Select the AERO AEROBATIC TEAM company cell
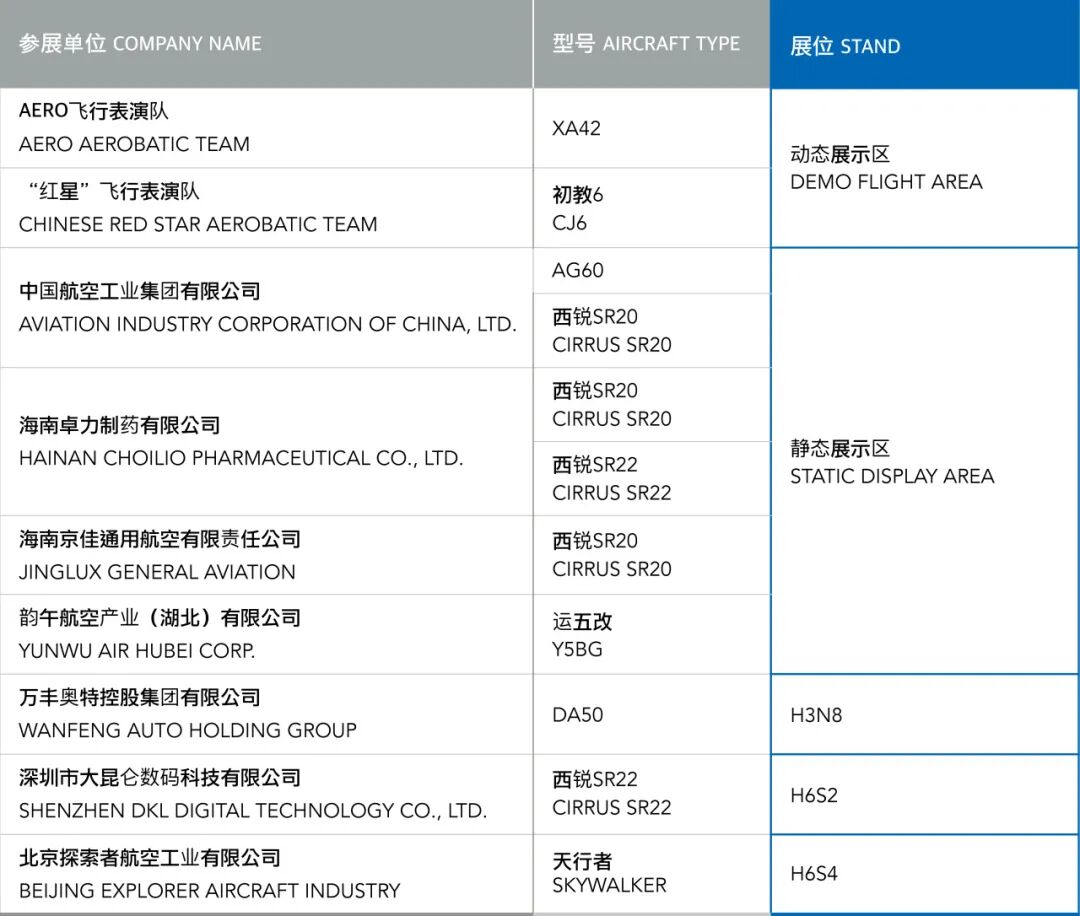 266,128
